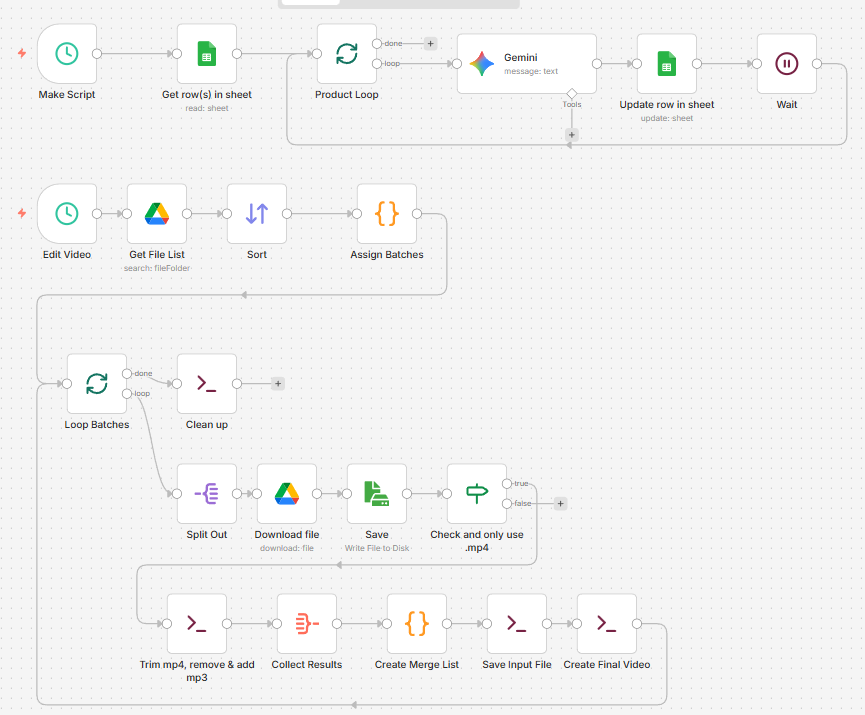Click plus button on Product Loop done output

point(430,43)
